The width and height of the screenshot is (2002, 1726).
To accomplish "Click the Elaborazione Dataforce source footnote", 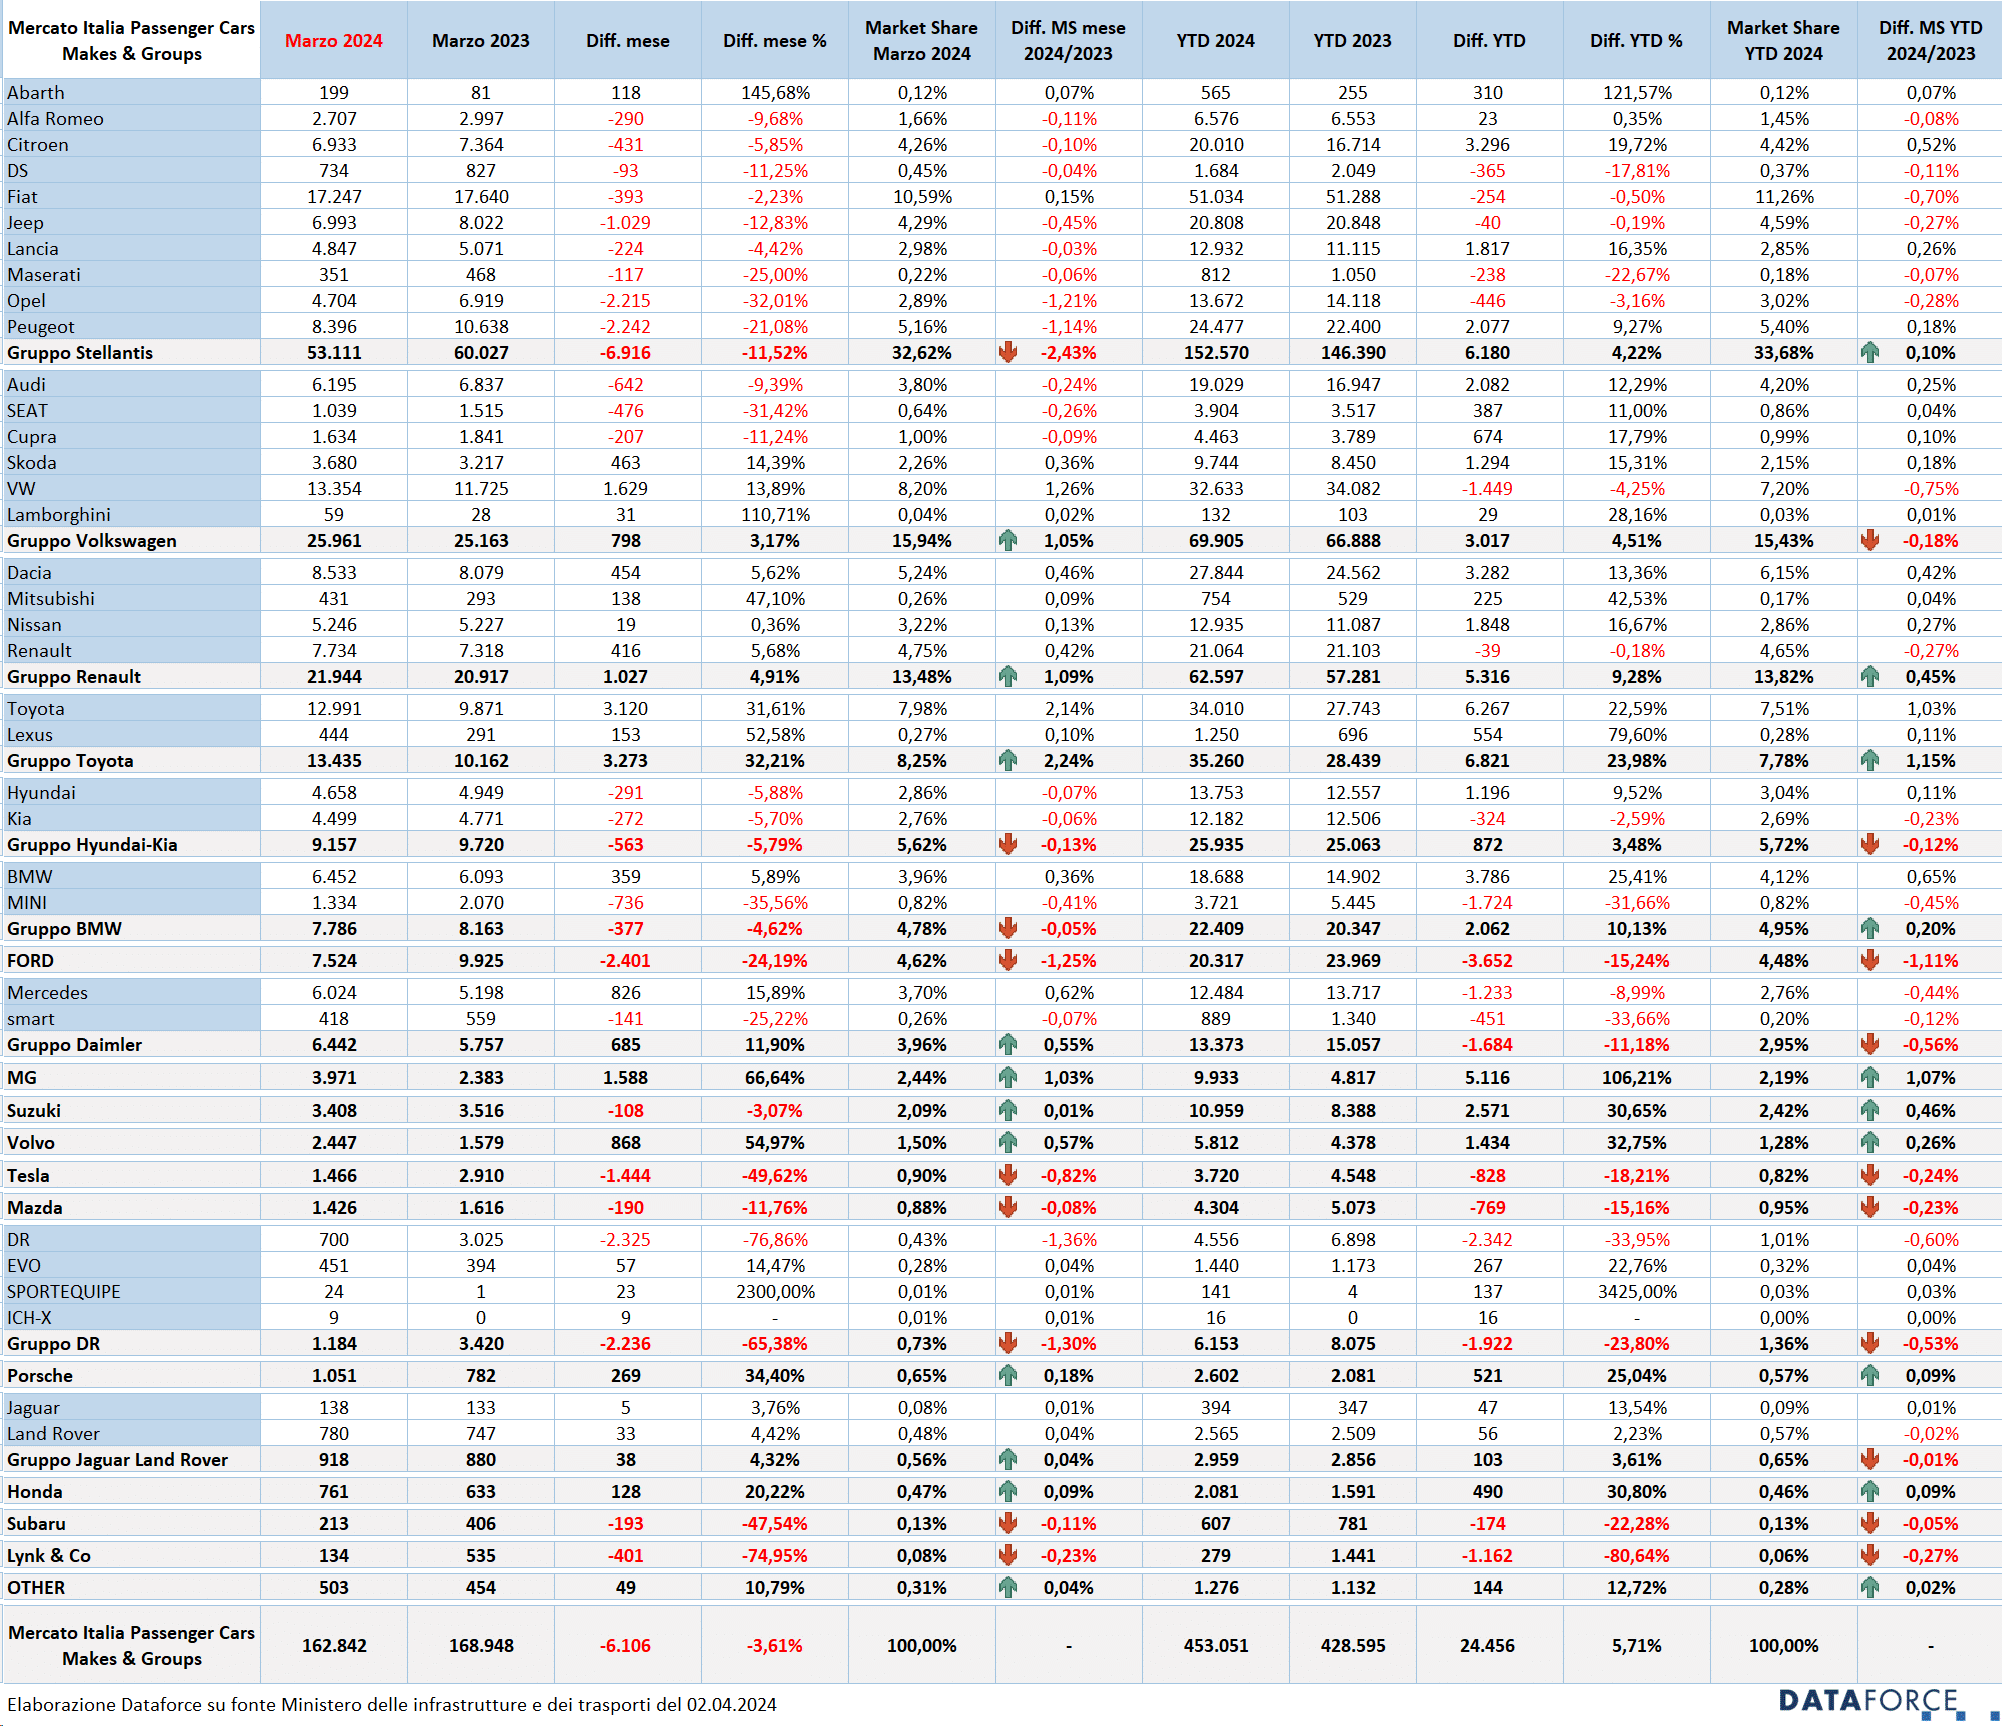I will [x=392, y=1704].
